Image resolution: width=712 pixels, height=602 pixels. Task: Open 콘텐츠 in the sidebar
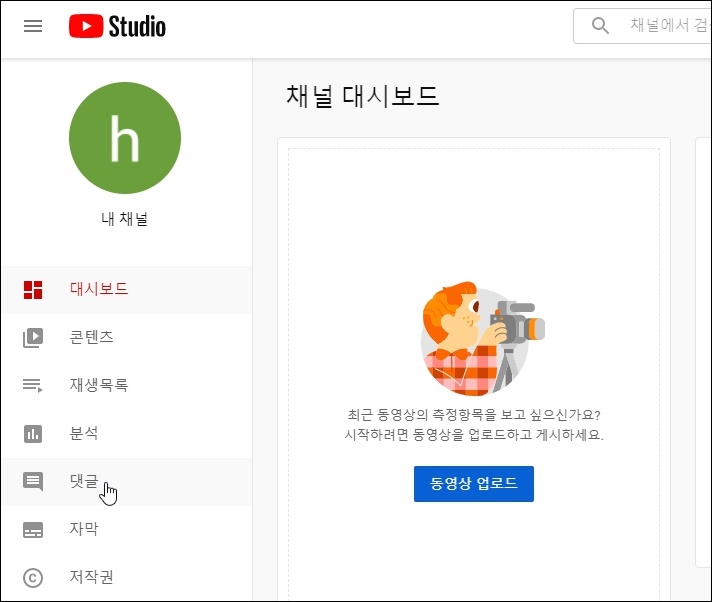(127, 337)
